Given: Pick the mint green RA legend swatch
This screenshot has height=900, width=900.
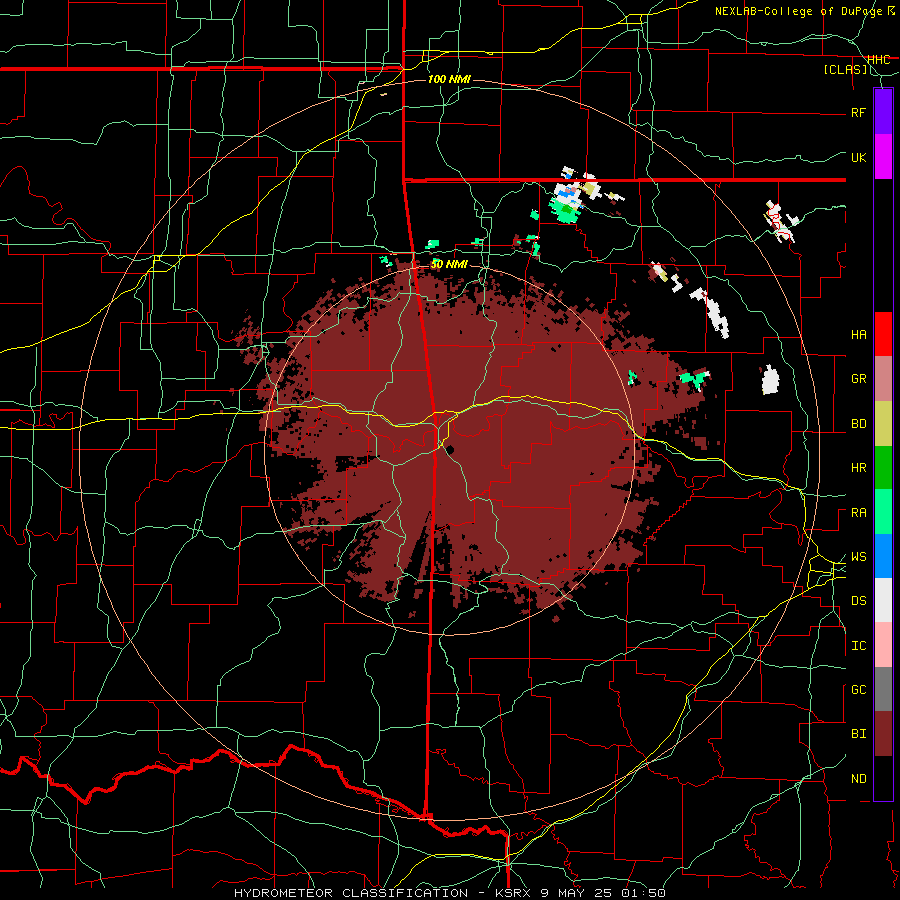Looking at the screenshot, I should point(883,512).
